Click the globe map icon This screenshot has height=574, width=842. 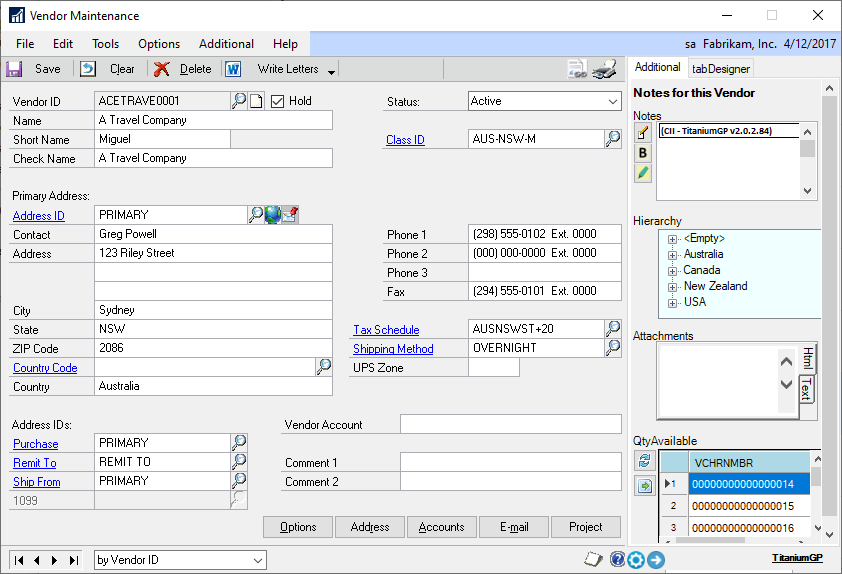pos(273,215)
